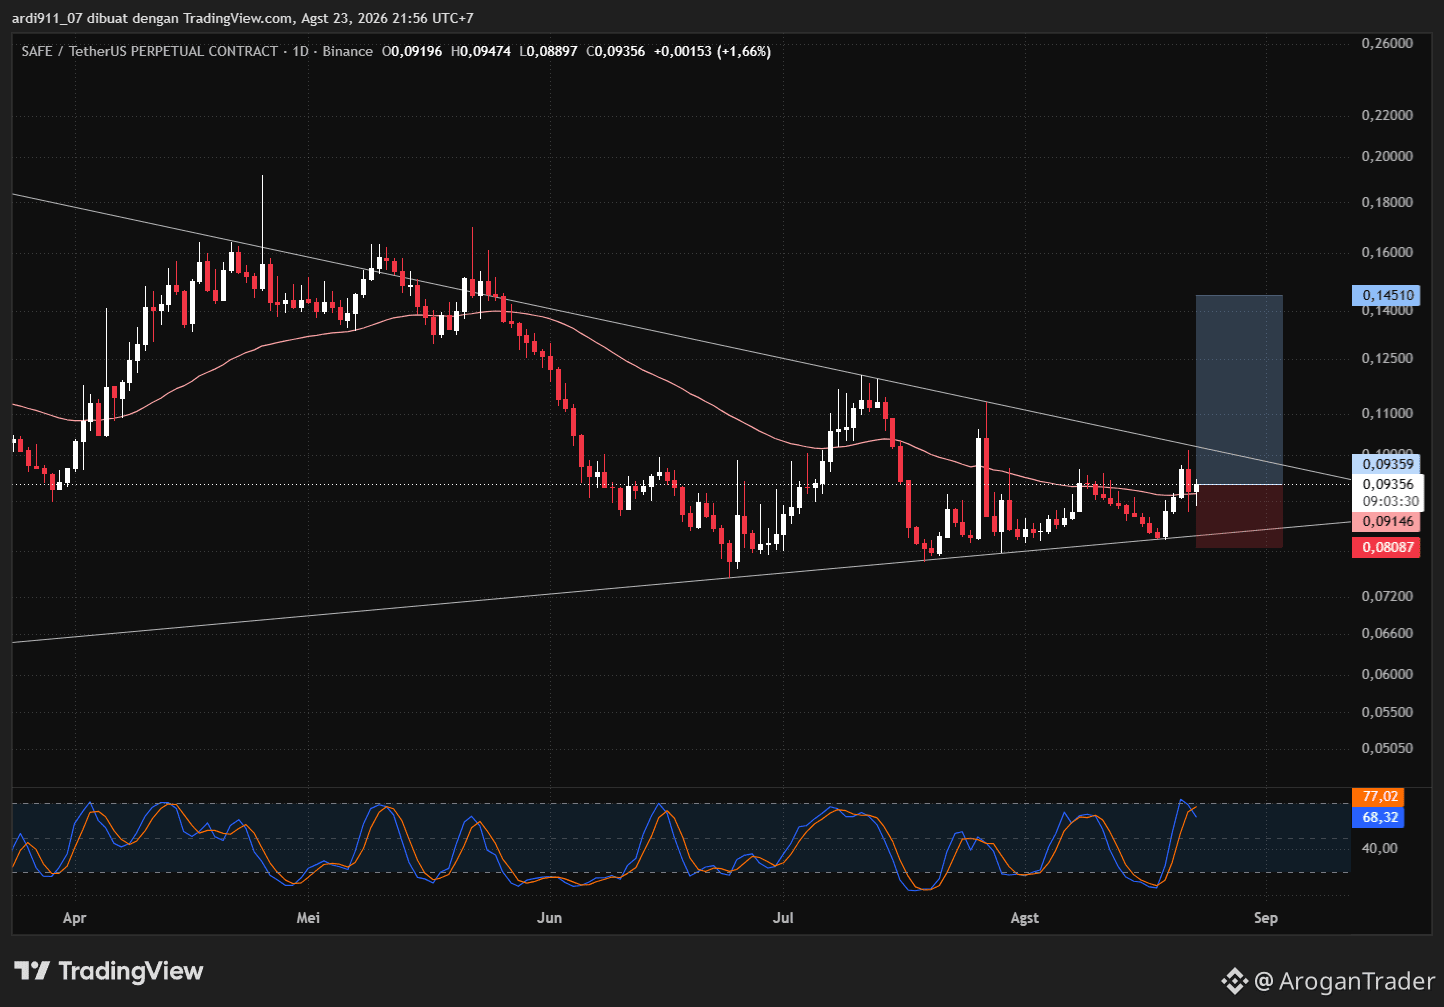Screen dimensions: 1444x1007
Task: Click the 40,00 oscillator scale label
Action: [1380, 848]
